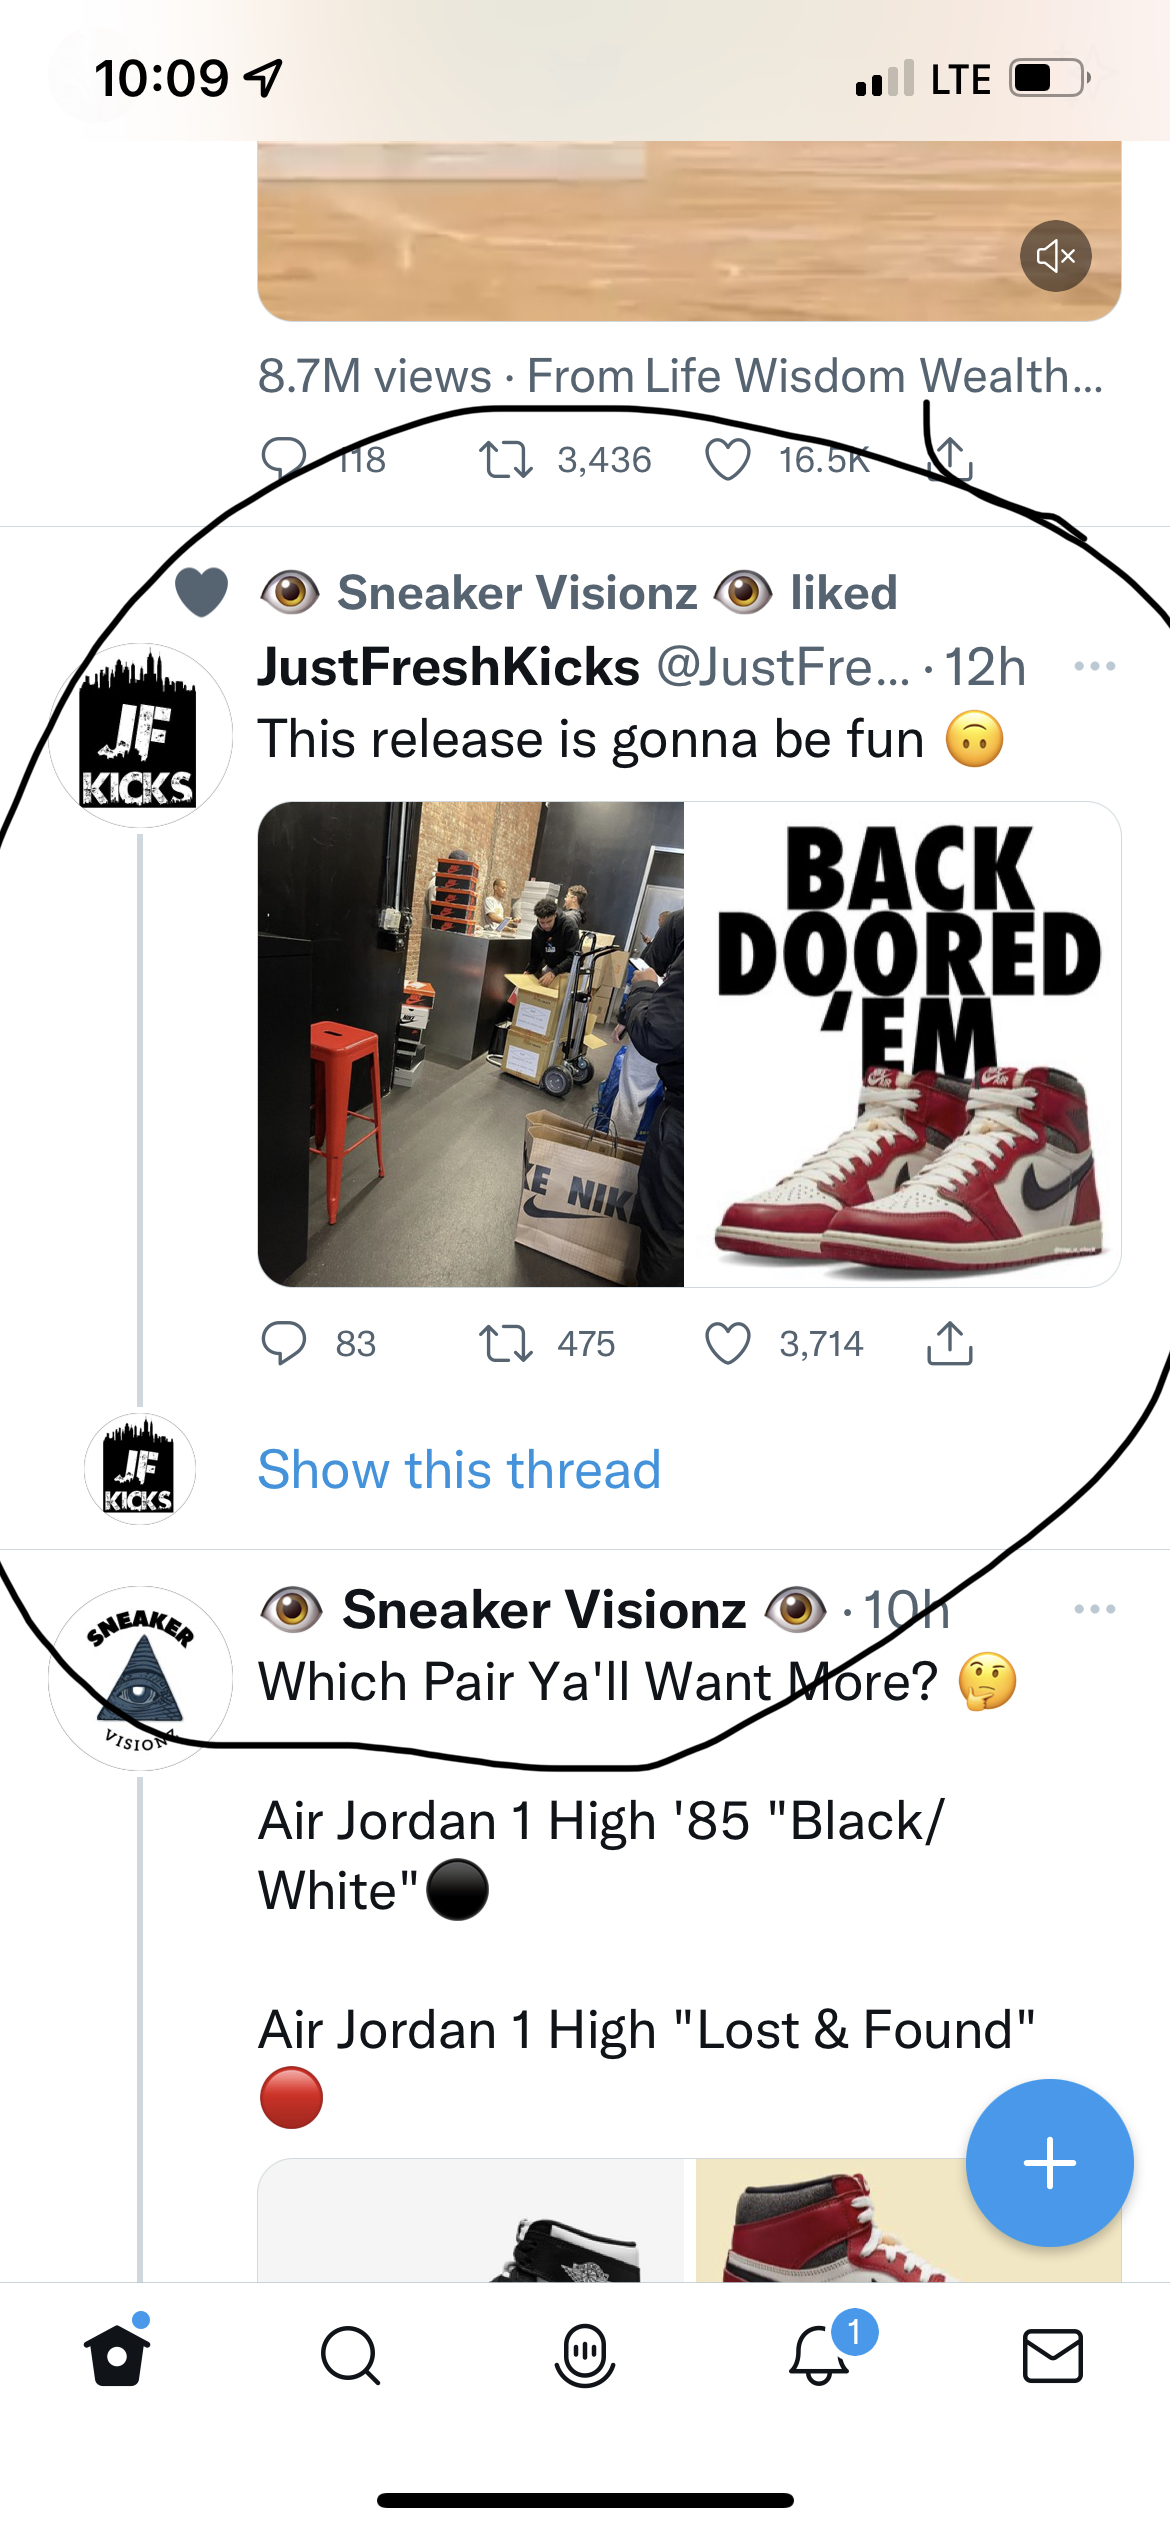Reply to JustFreshKicks tweet with 83 comments
Image resolution: width=1170 pixels, height=2532 pixels.
click(284, 1343)
